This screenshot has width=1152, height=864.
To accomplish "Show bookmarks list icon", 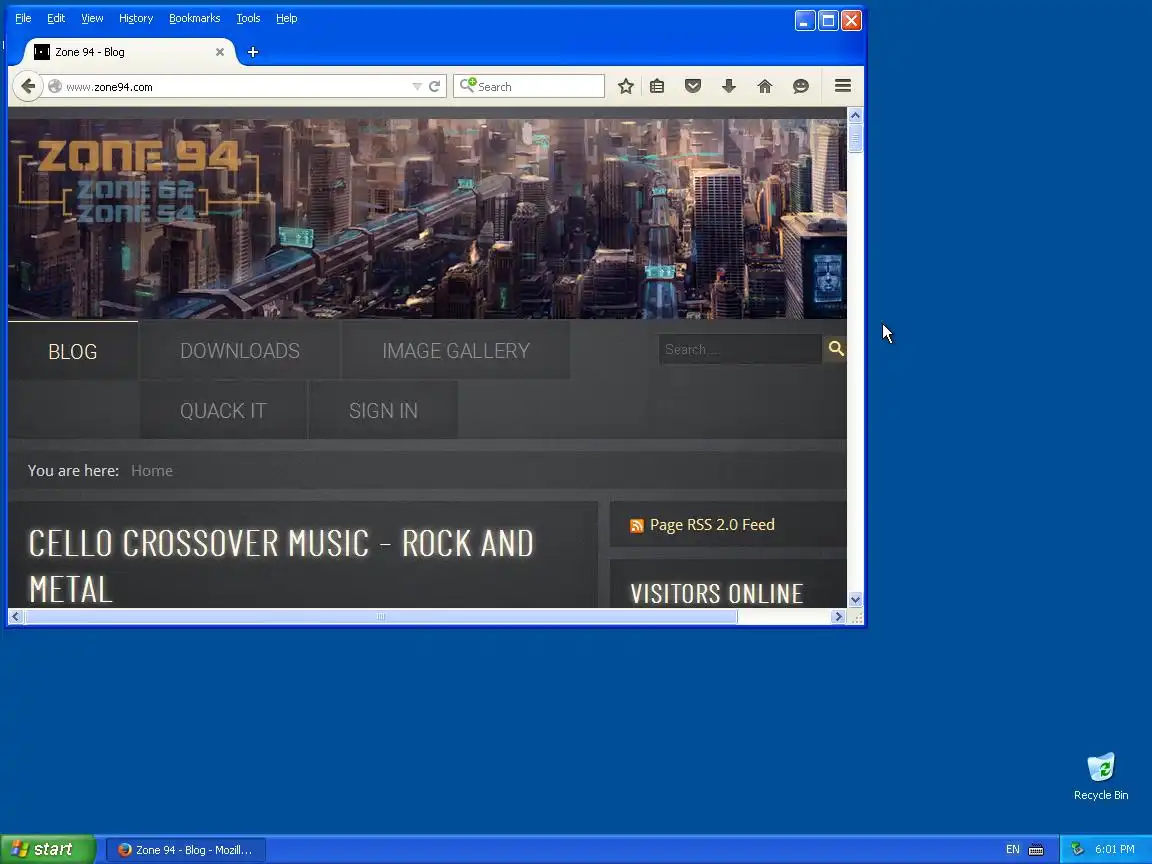I will pyautogui.click(x=657, y=87).
